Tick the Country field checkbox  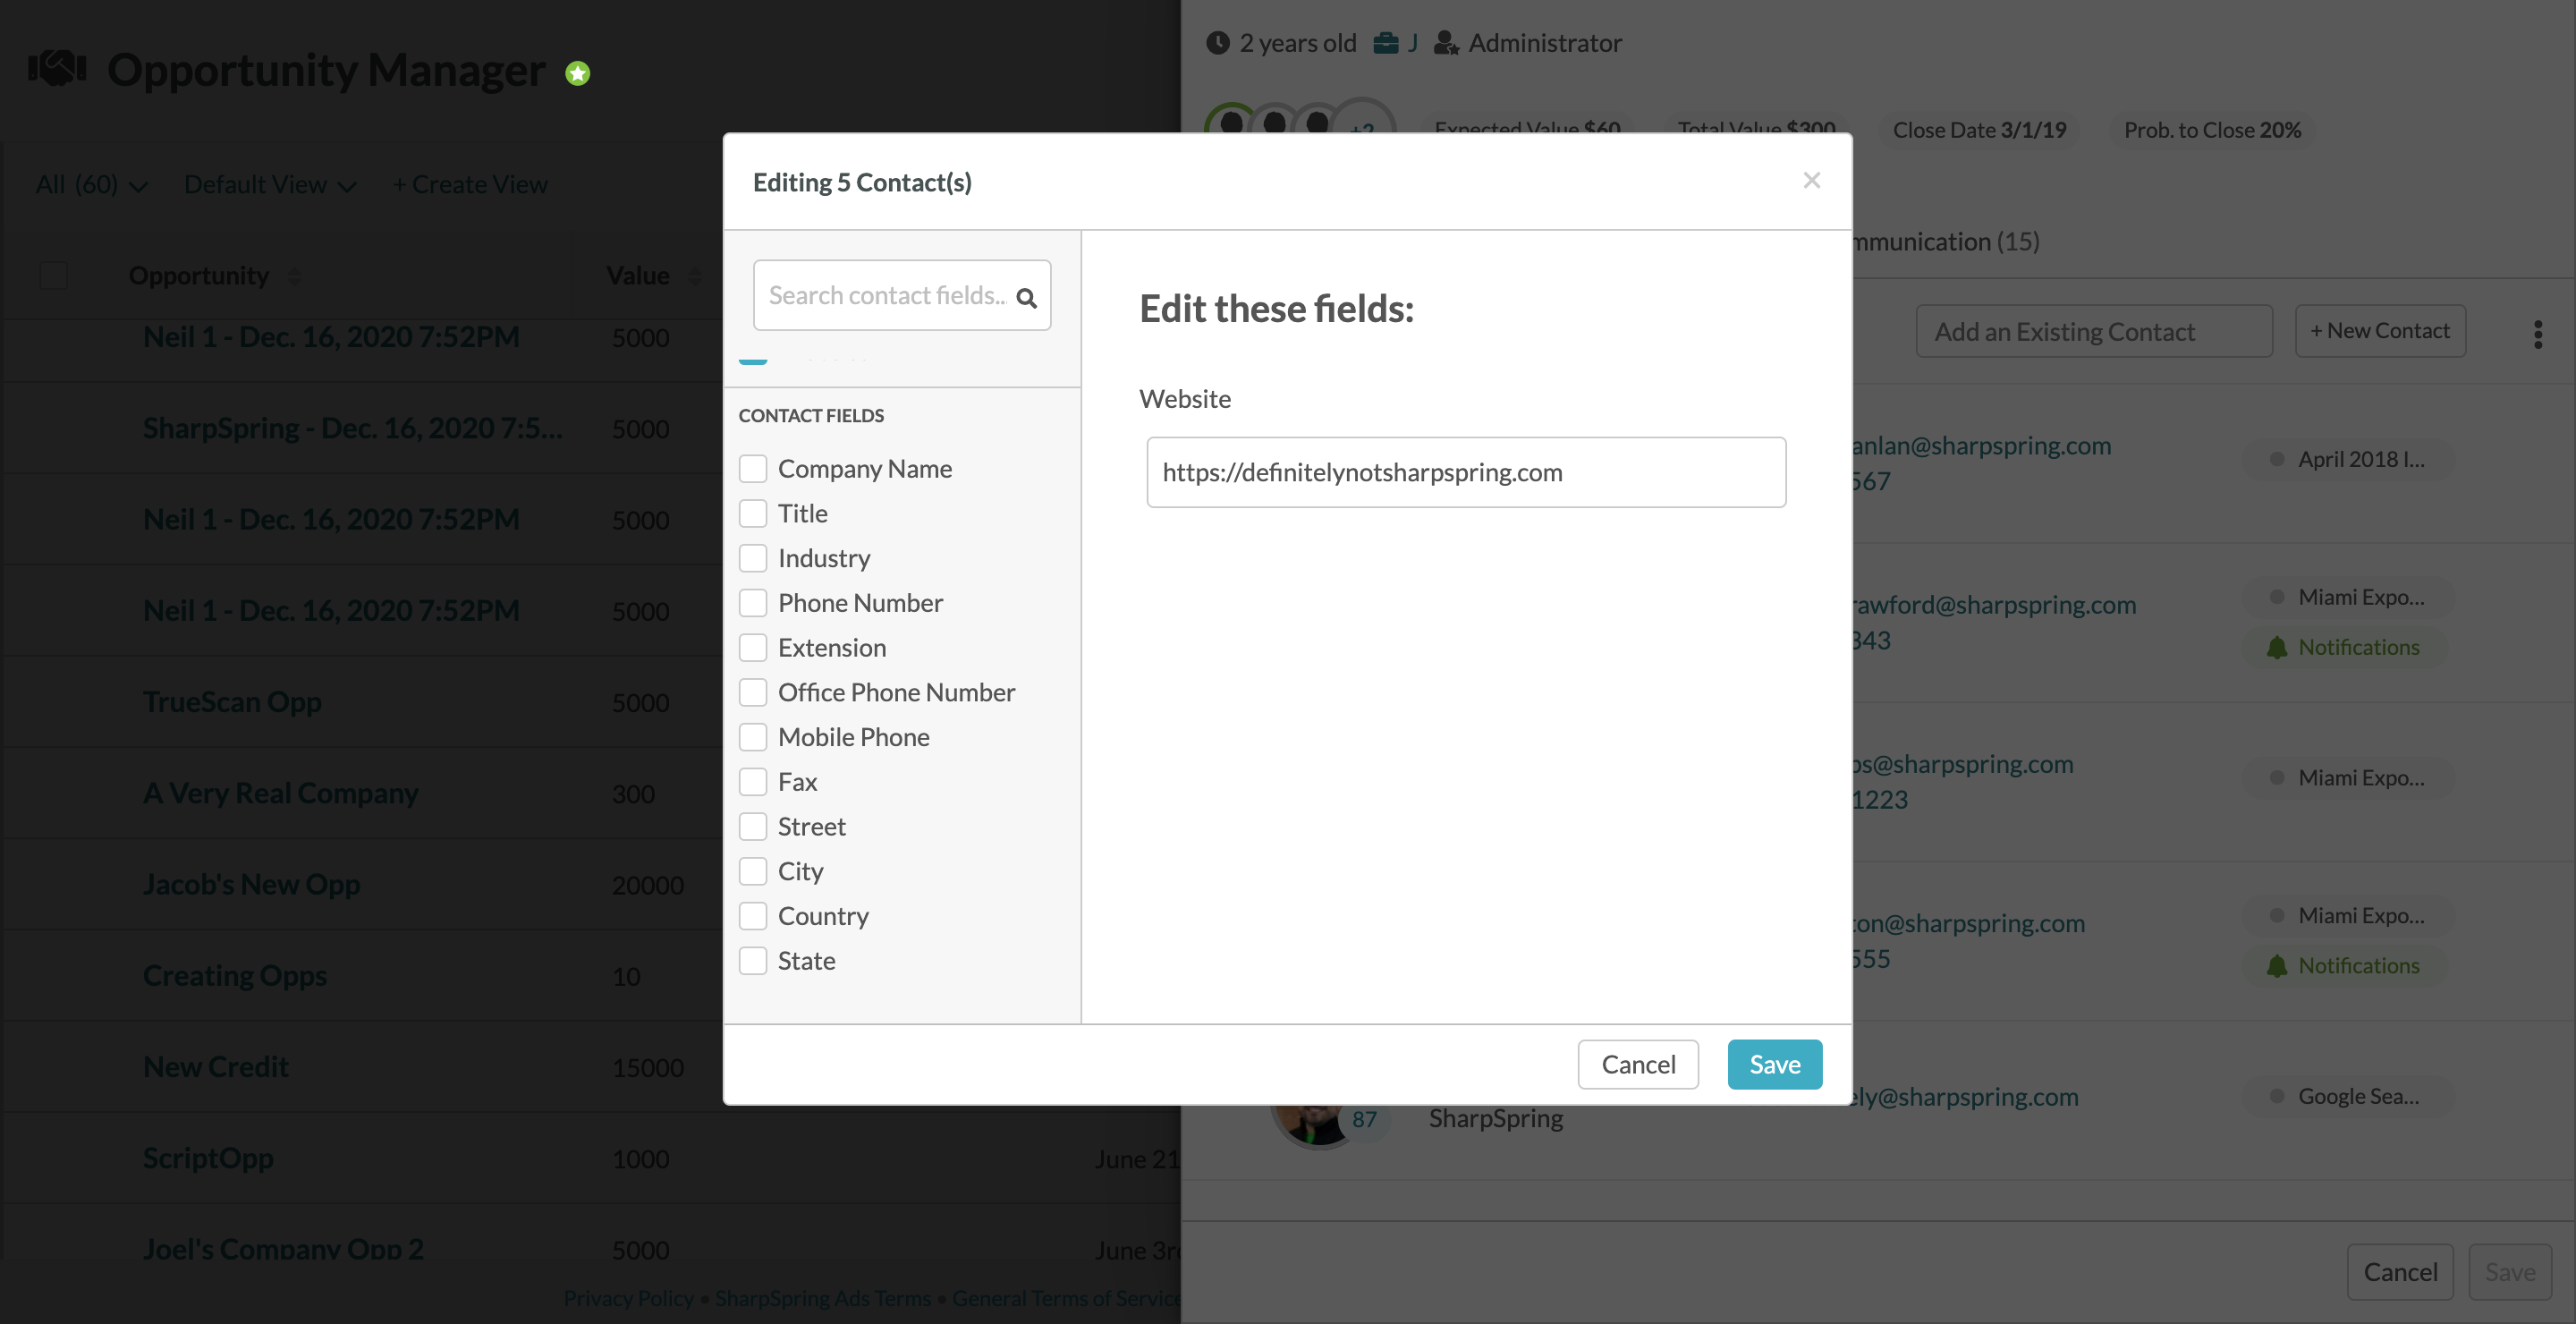753,916
